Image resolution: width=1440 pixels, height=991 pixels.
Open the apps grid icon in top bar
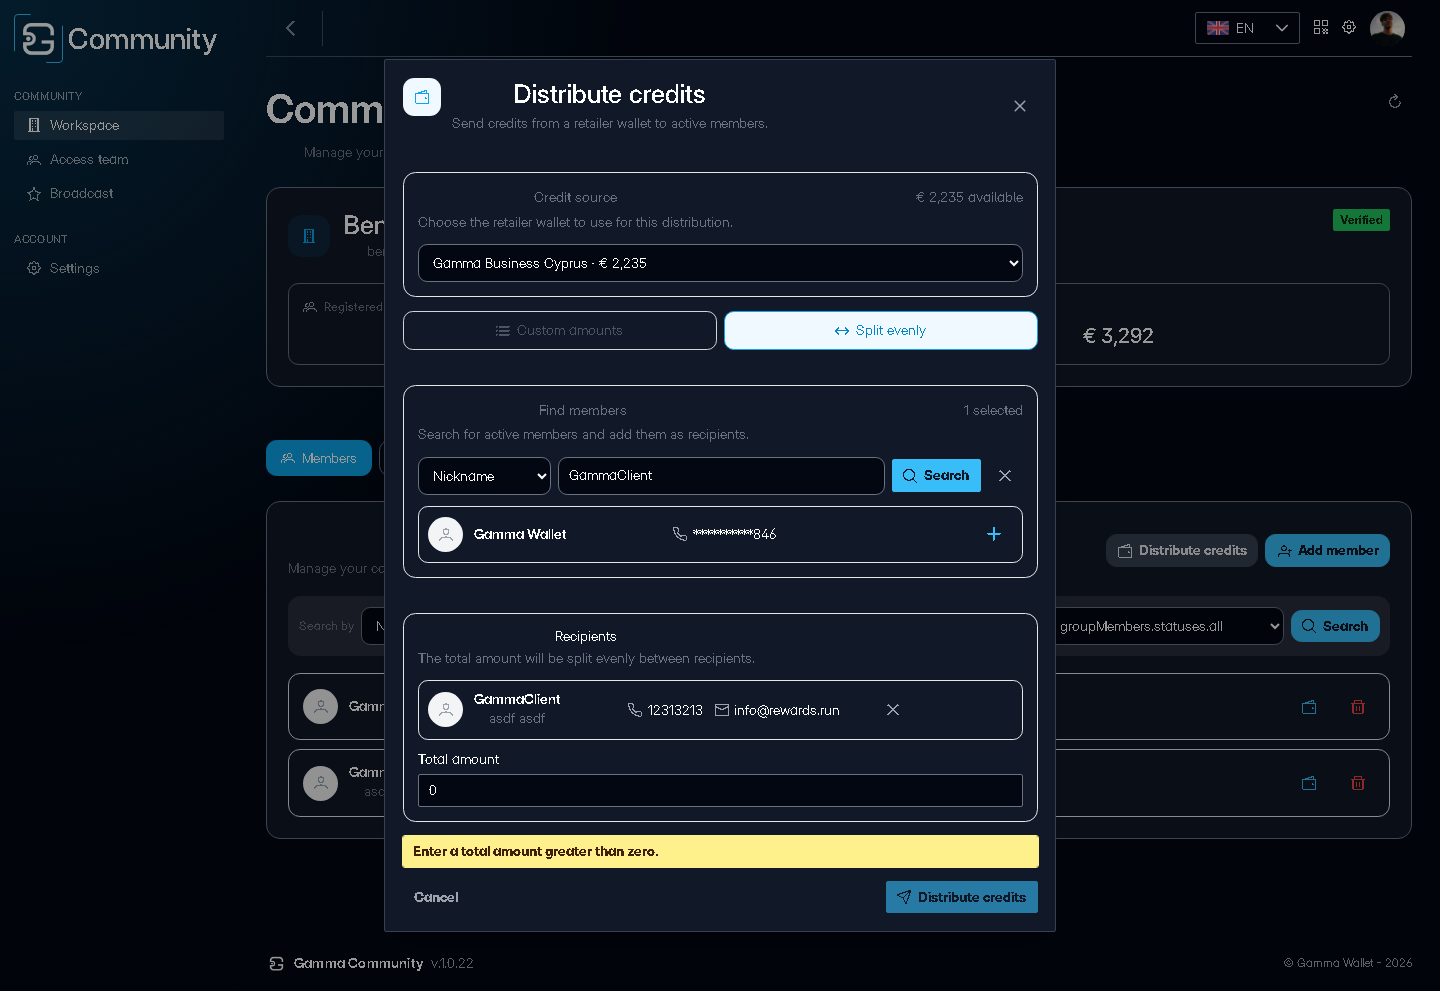1321,27
